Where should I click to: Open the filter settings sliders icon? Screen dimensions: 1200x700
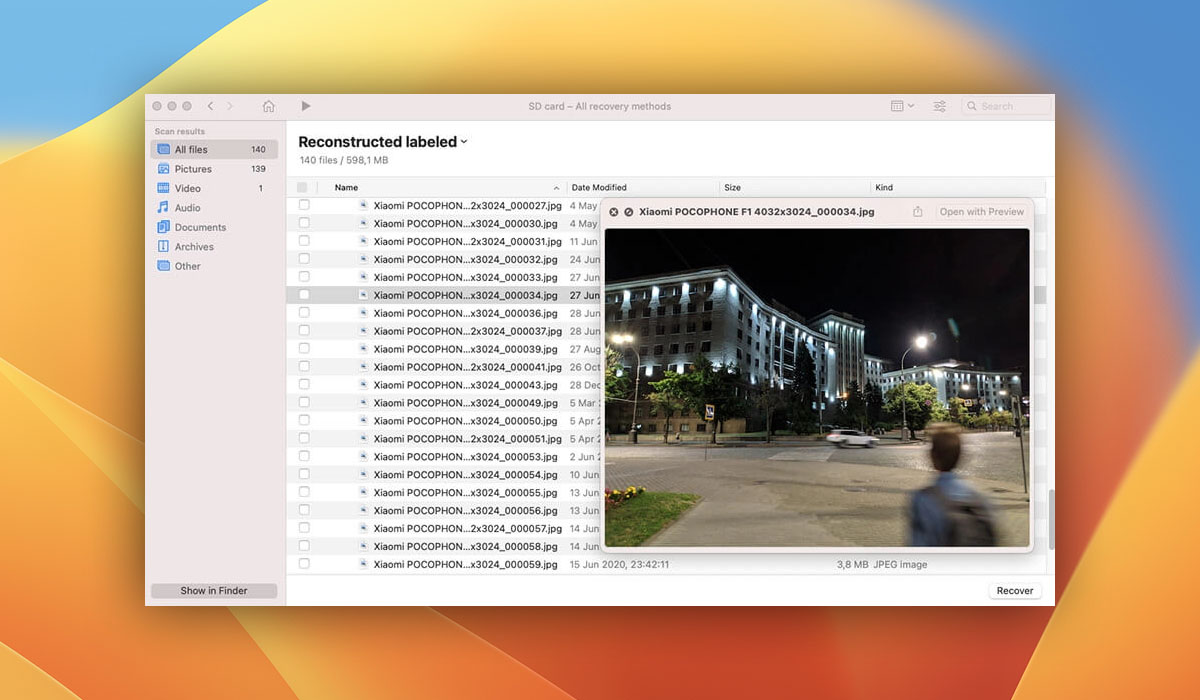click(x=940, y=106)
